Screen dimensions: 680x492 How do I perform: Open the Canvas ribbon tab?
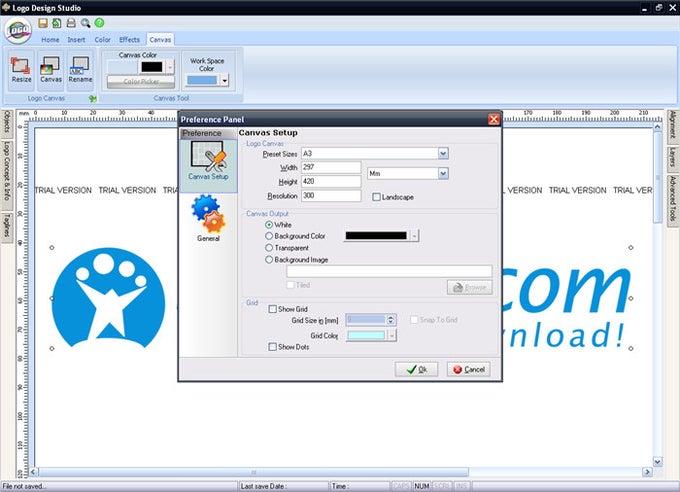[160, 39]
